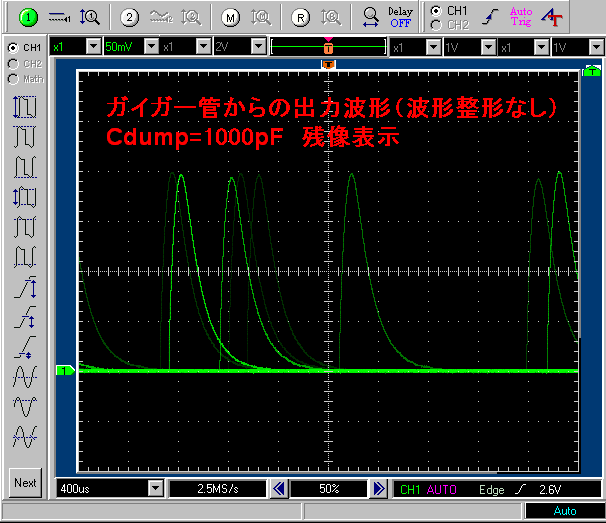
Task: Click the 2.6V trigger level value
Action: point(550,490)
